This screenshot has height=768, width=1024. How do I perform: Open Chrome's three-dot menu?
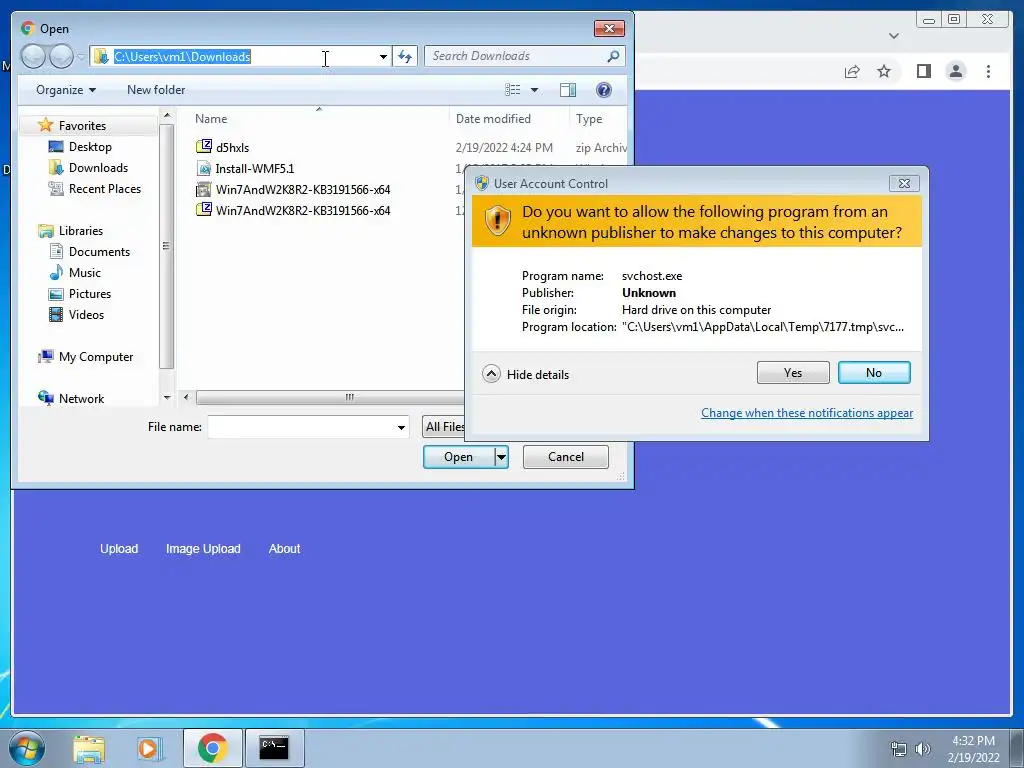pos(988,71)
